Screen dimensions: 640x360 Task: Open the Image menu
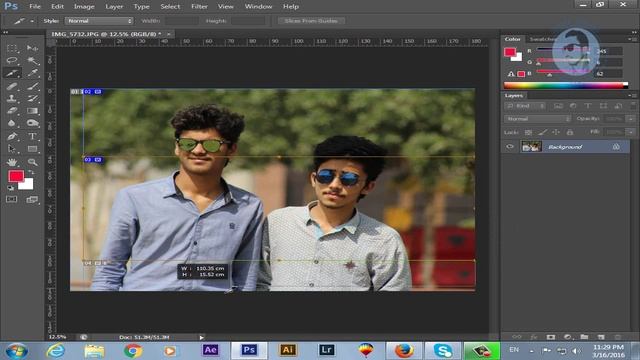84,7
